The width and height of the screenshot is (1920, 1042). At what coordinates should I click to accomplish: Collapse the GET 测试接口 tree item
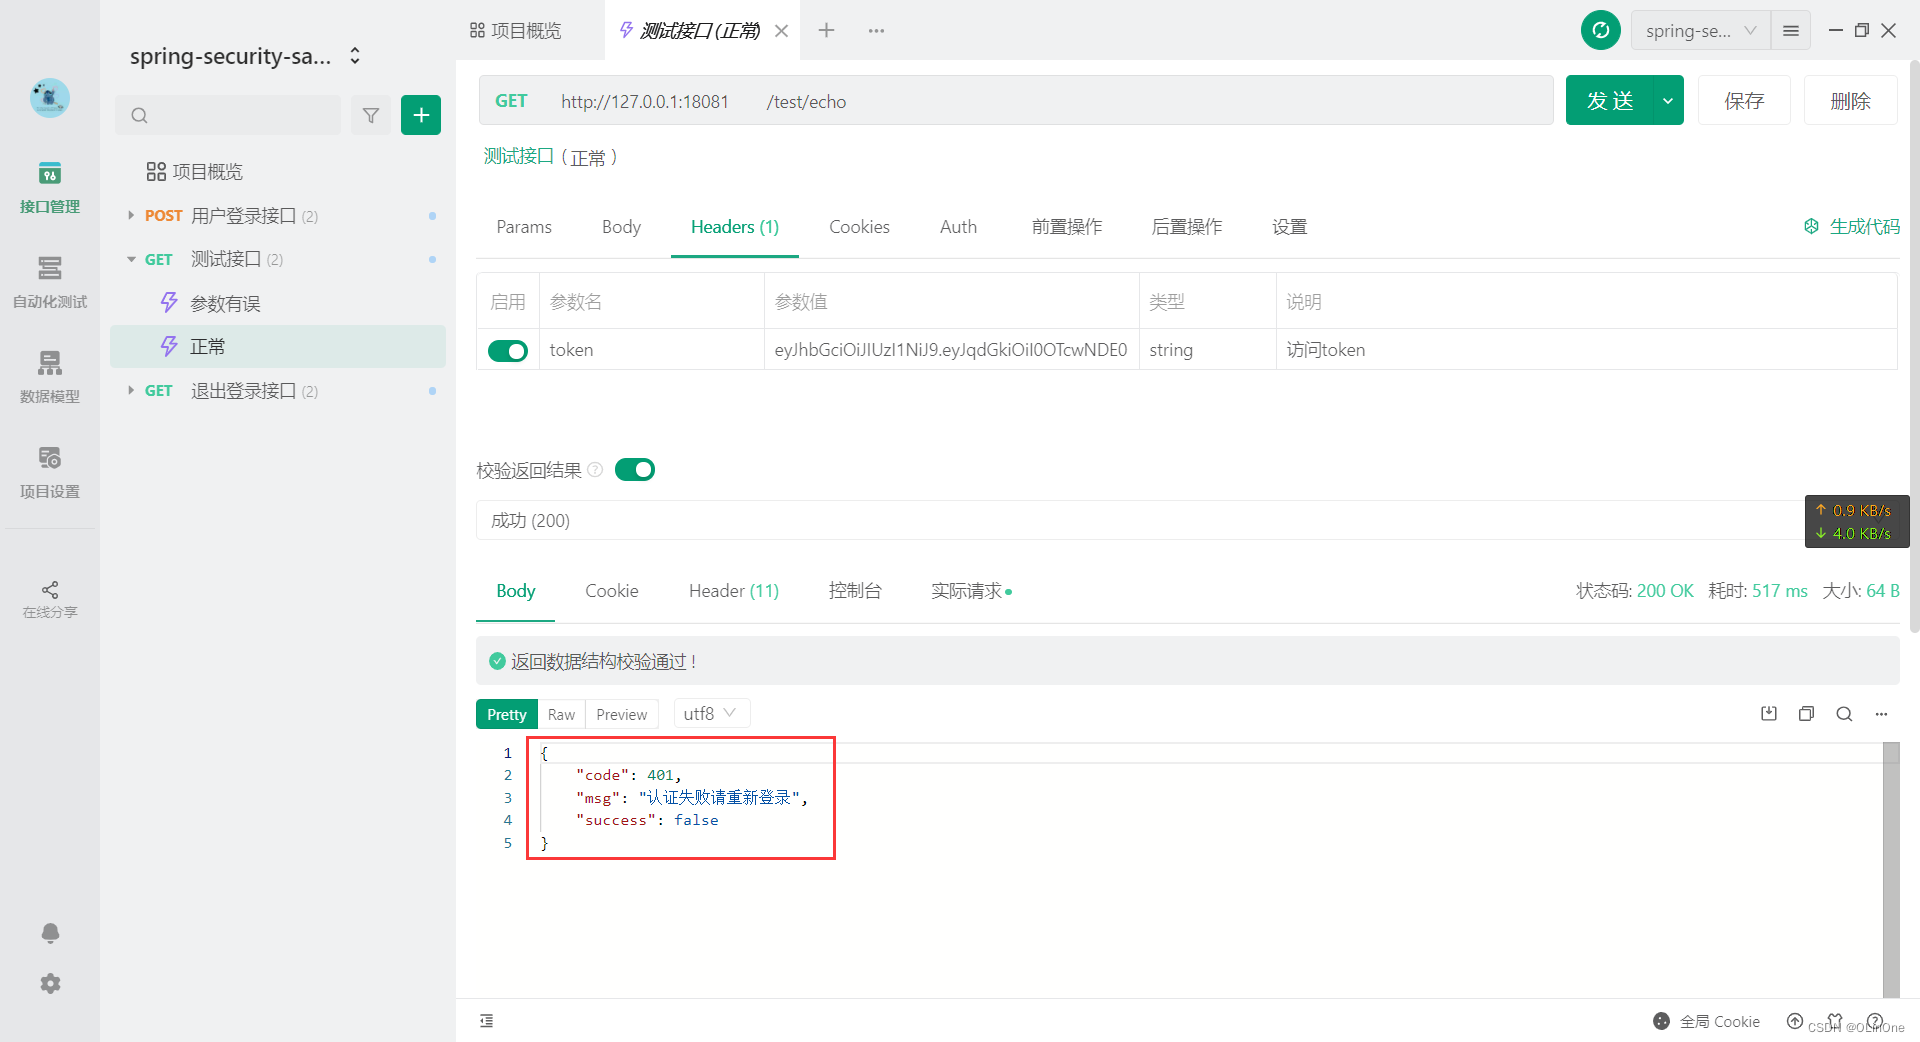131,259
